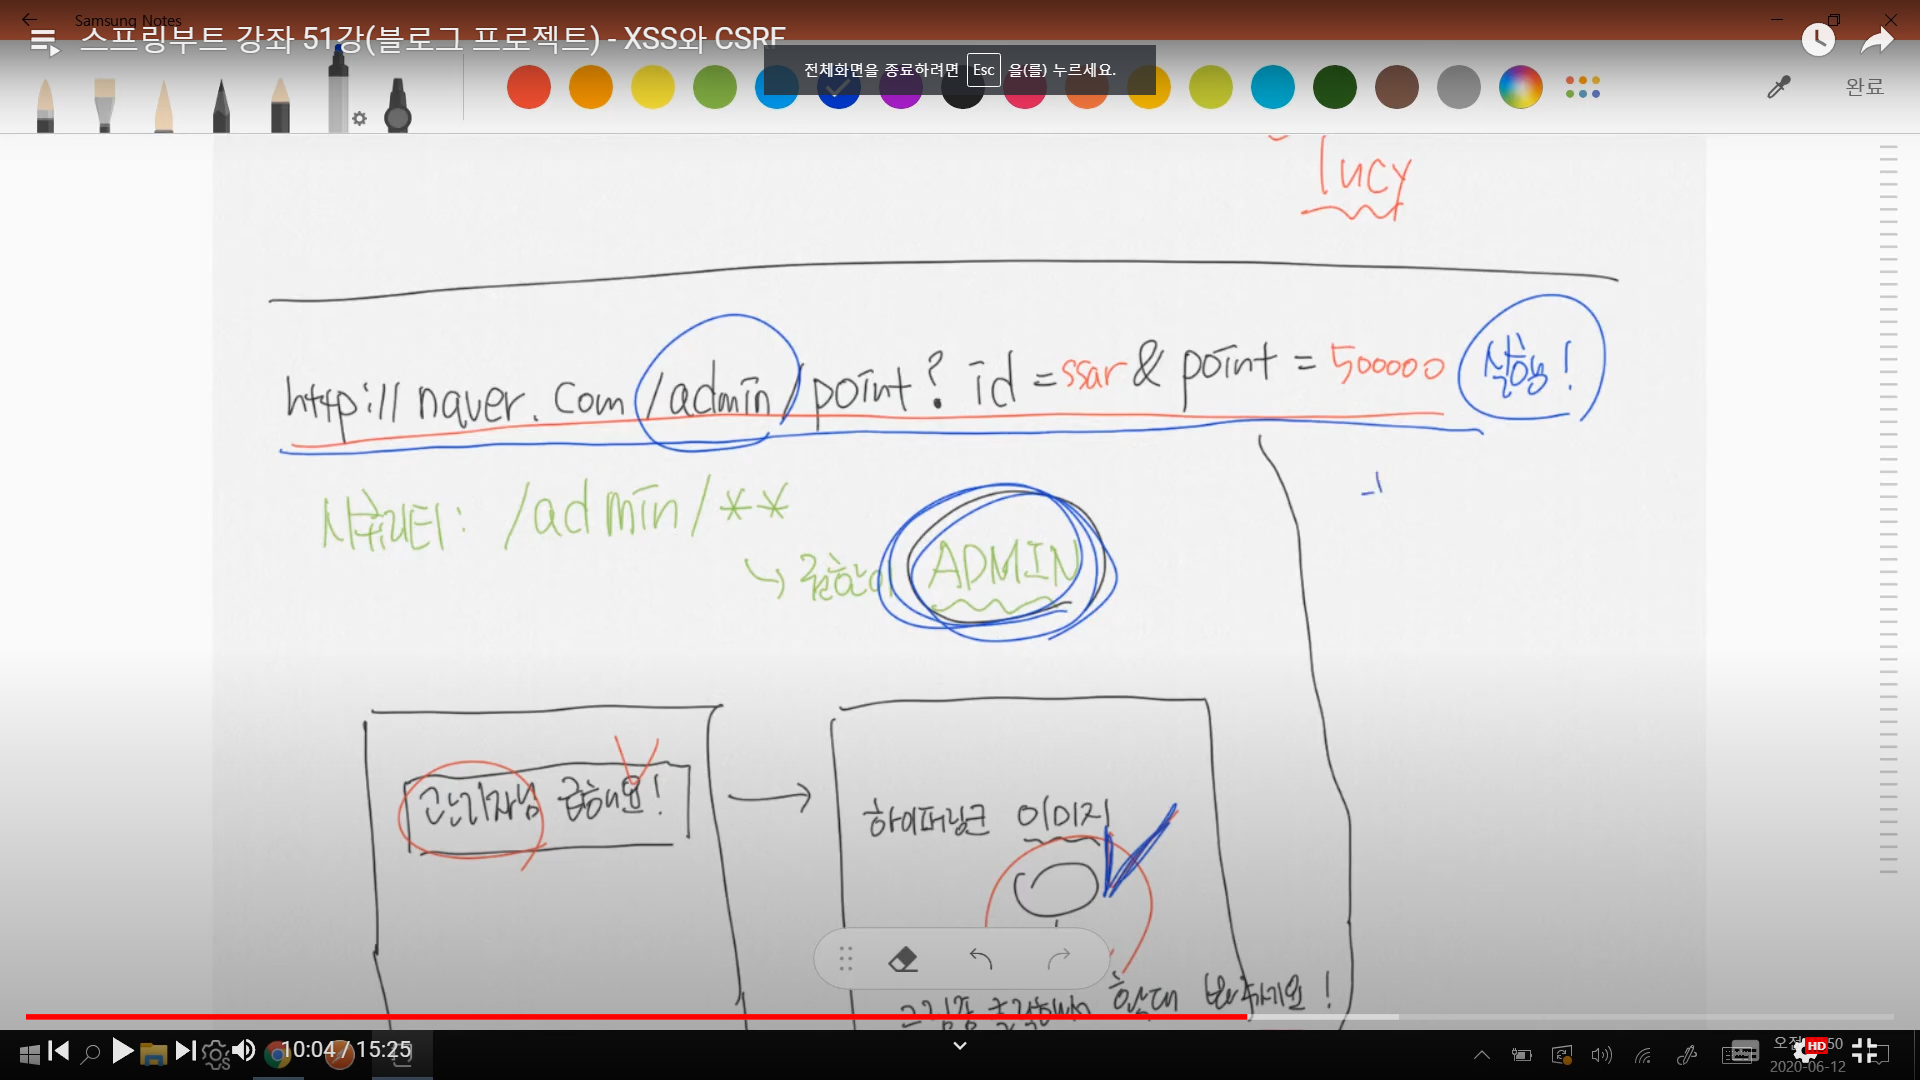The height and width of the screenshot is (1080, 1920).
Task: Pick the eyedropper color picker tool
Action: (x=1778, y=88)
